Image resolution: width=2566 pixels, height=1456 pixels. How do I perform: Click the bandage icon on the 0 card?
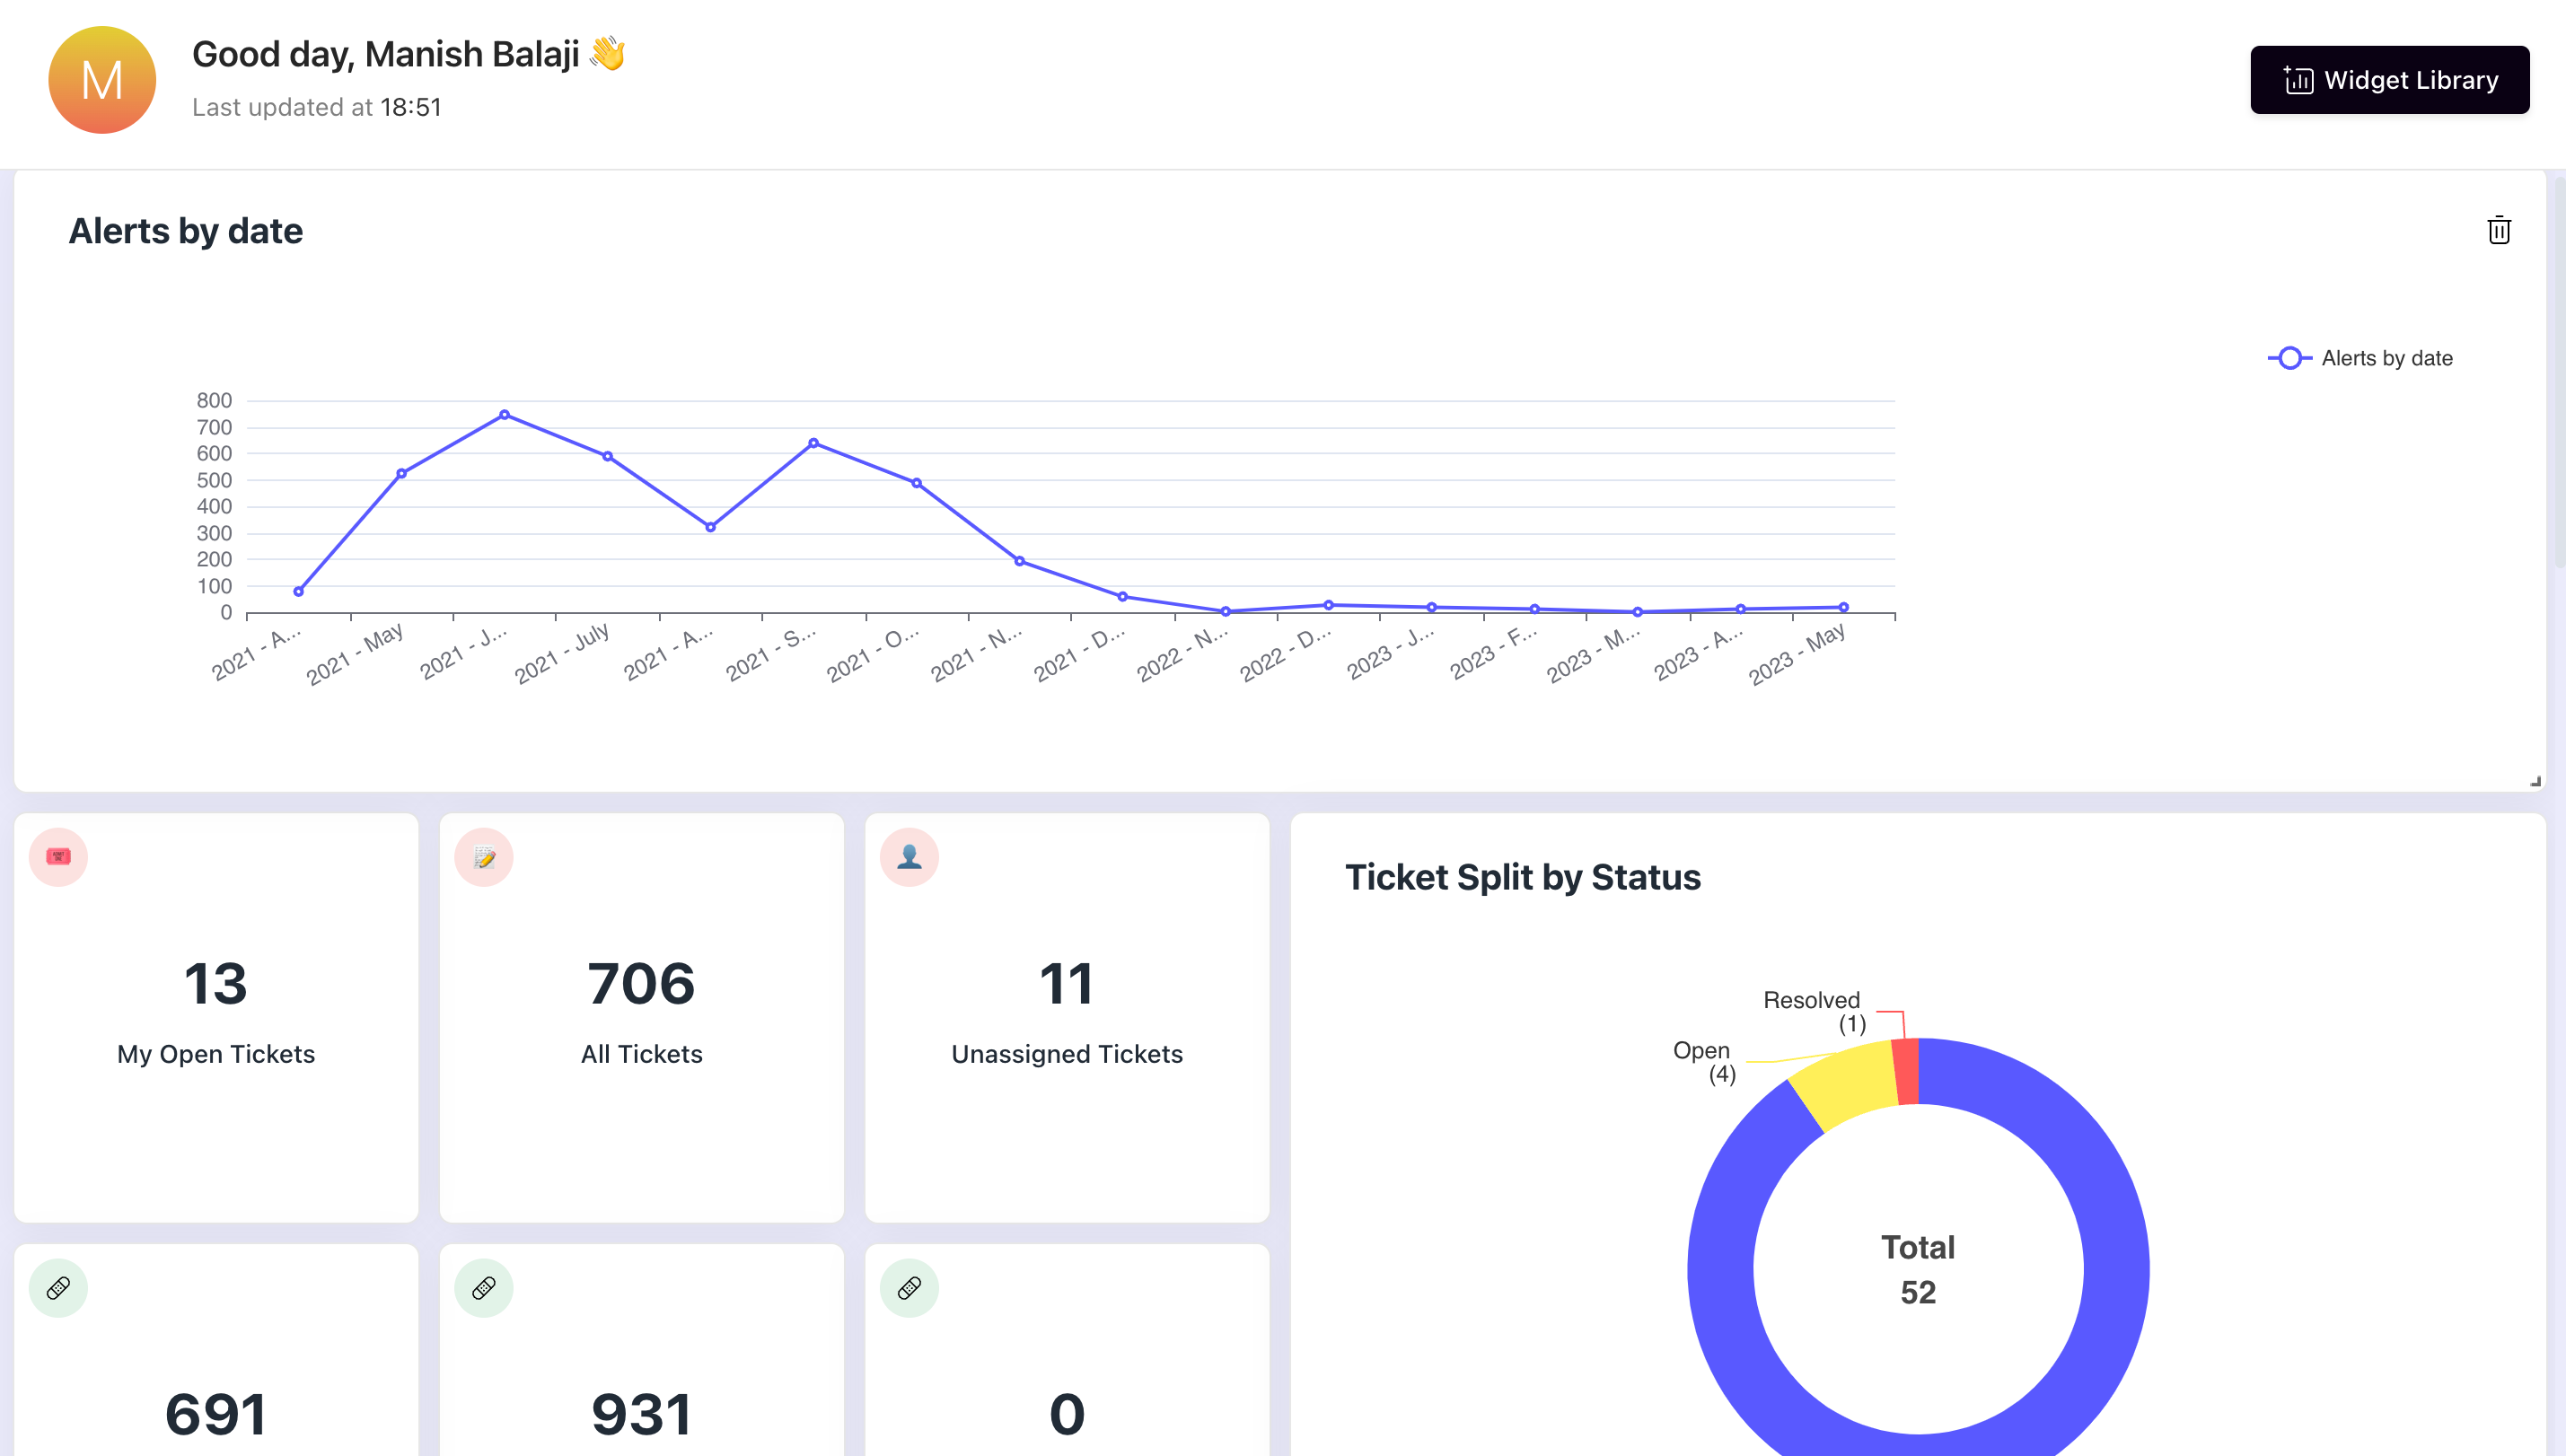point(909,1288)
